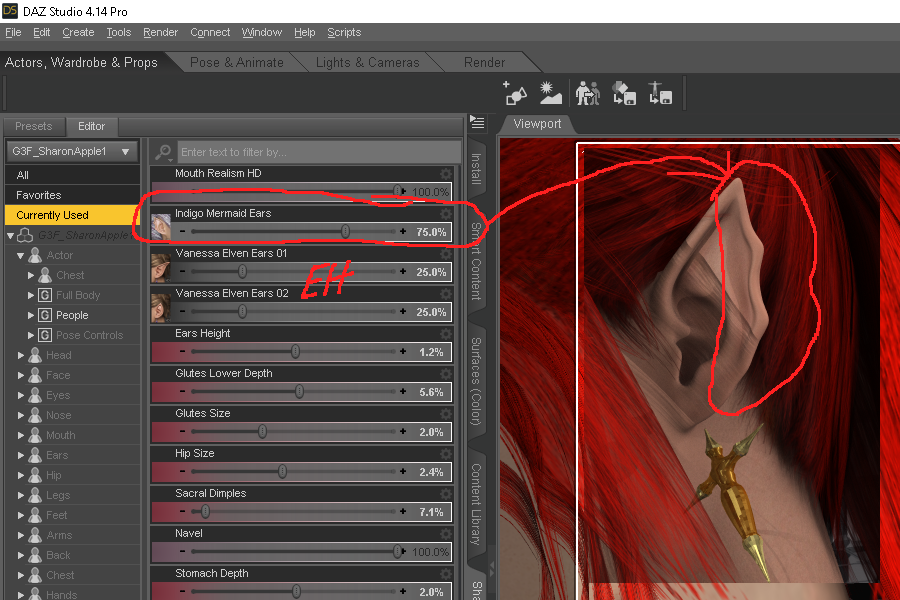Open the Render menu
The width and height of the screenshot is (900, 600).
click(x=160, y=32)
